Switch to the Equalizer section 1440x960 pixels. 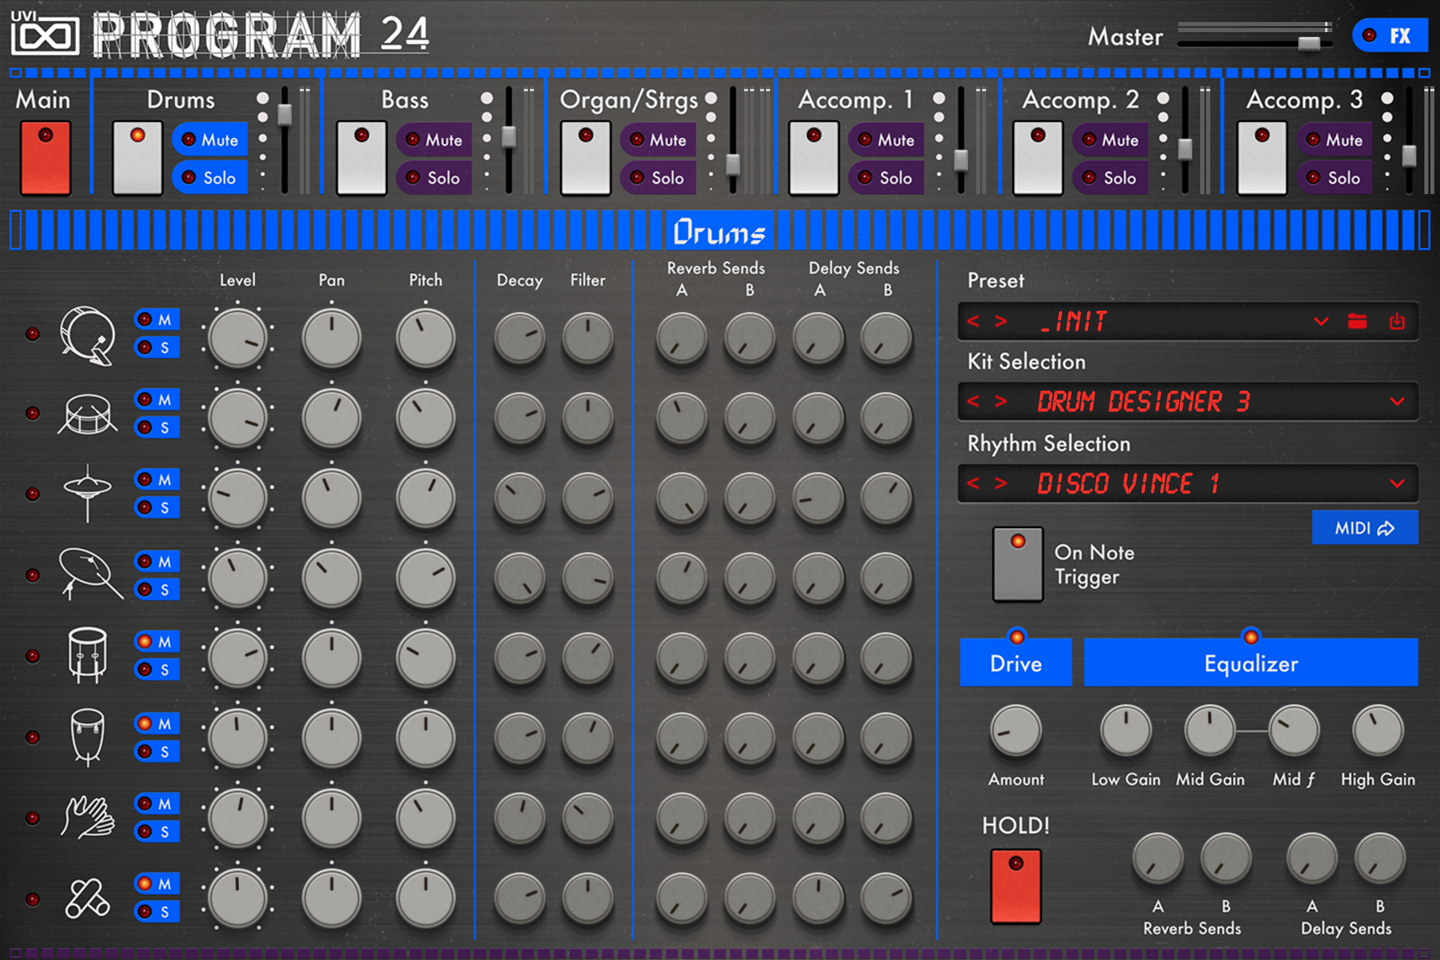1250,663
